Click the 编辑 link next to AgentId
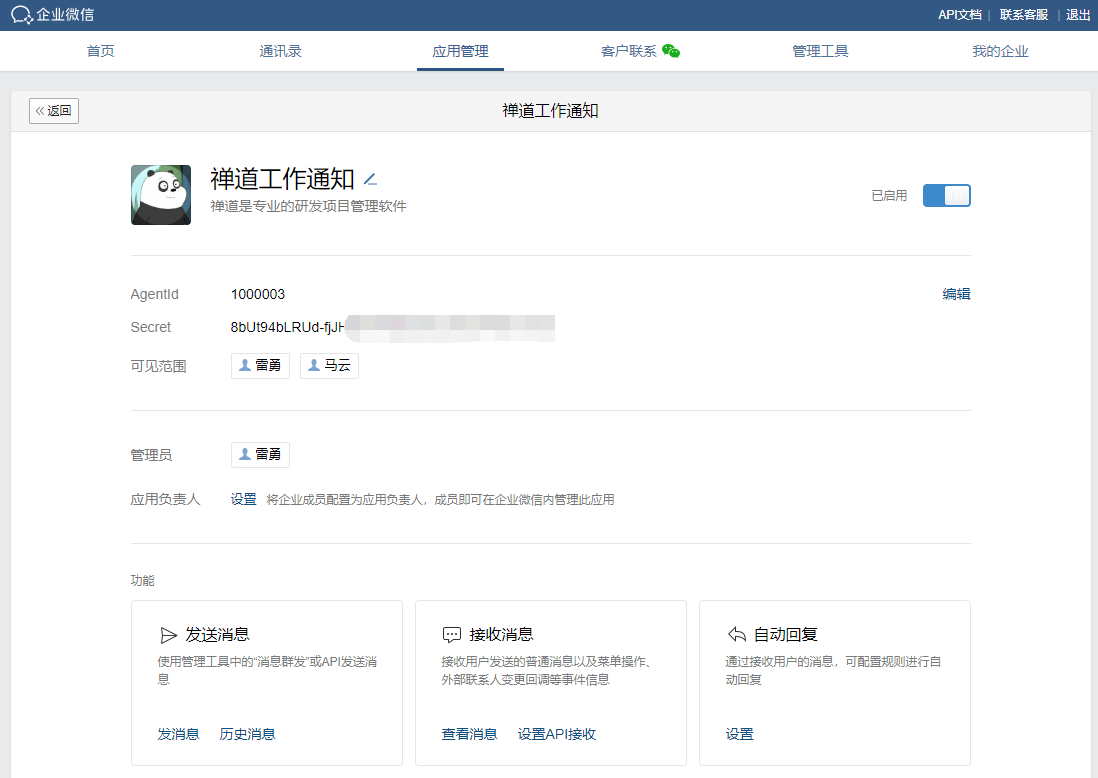 pos(956,294)
